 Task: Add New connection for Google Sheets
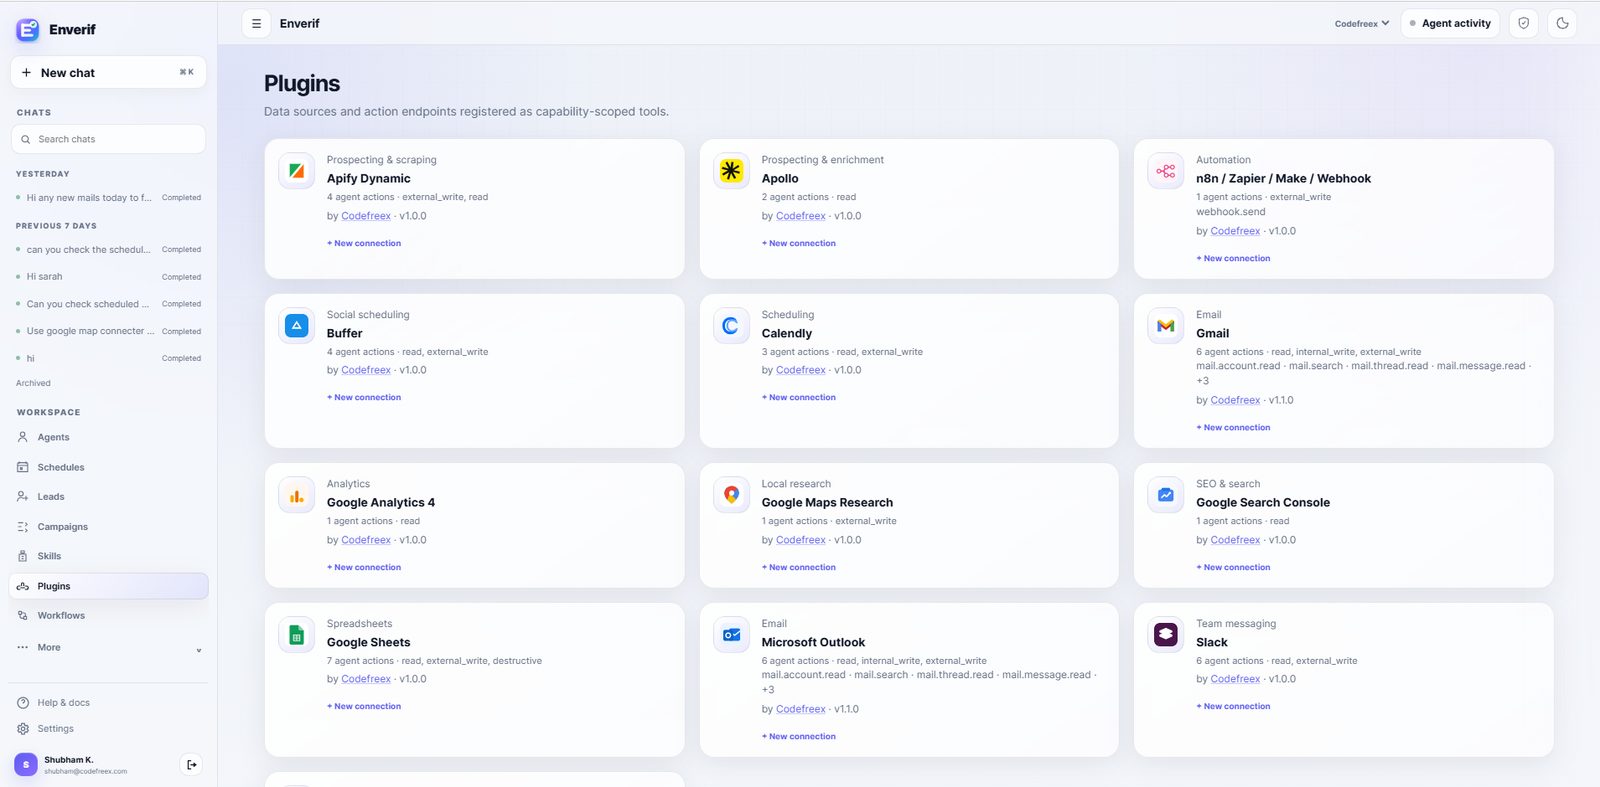(x=364, y=707)
